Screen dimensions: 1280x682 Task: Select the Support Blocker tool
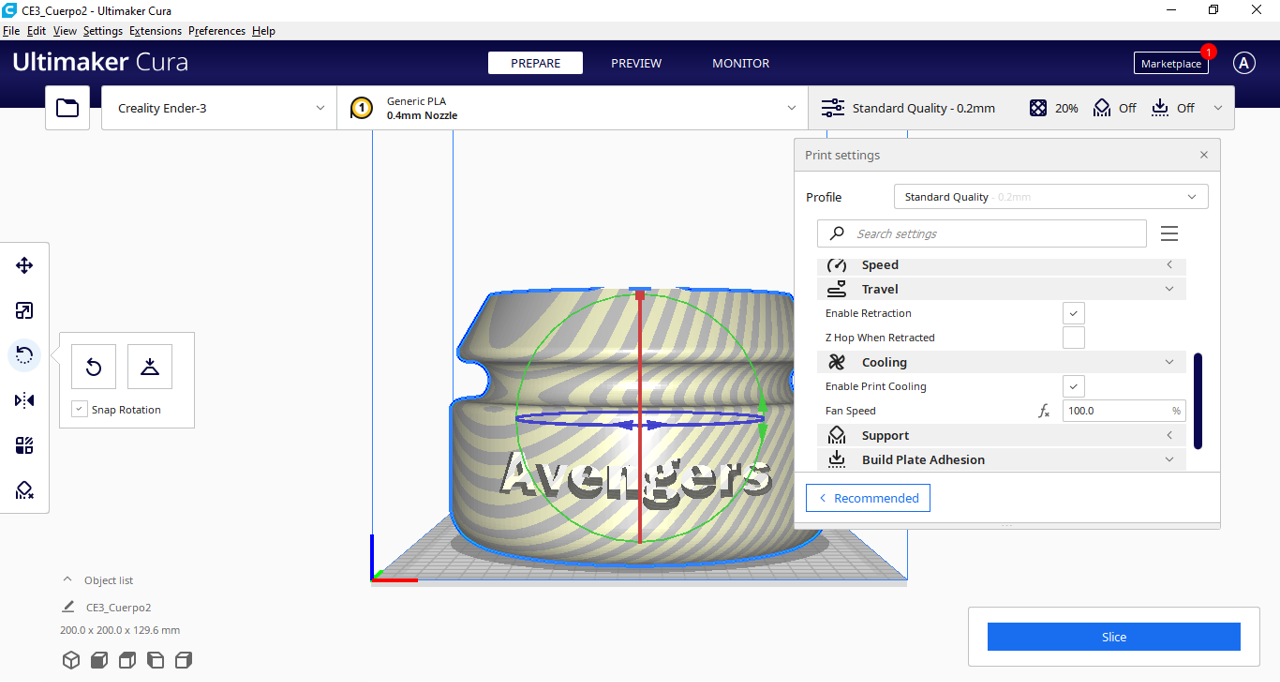[x=24, y=490]
